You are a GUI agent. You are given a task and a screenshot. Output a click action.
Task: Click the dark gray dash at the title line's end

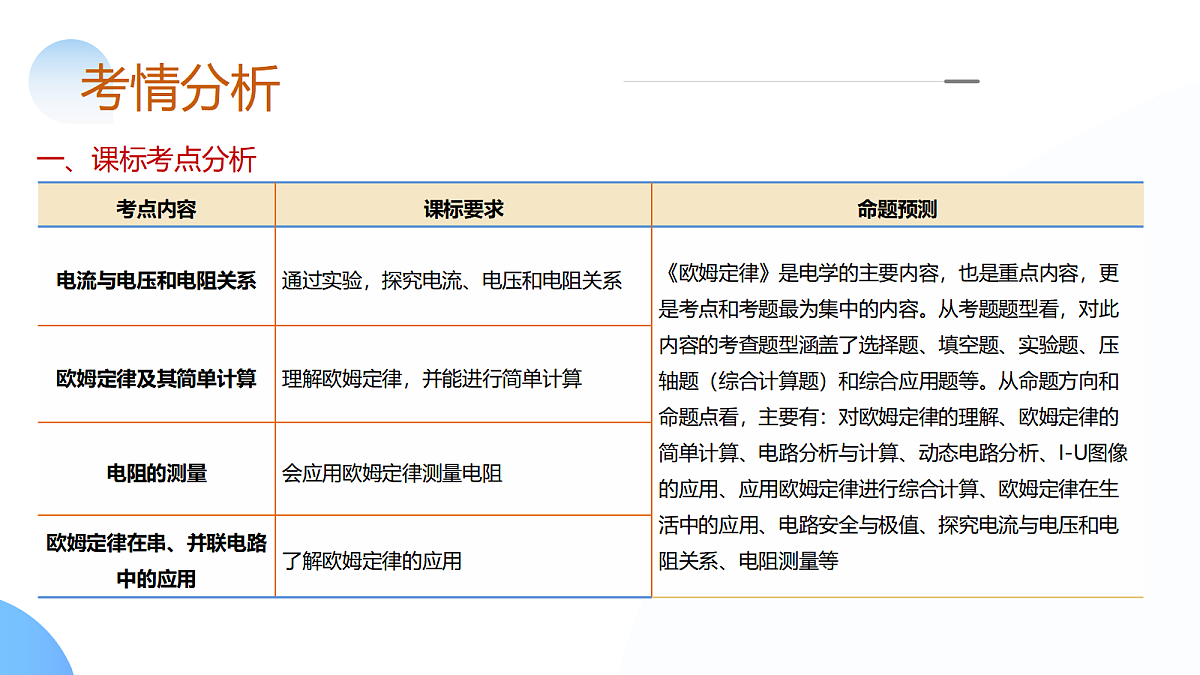point(962,81)
